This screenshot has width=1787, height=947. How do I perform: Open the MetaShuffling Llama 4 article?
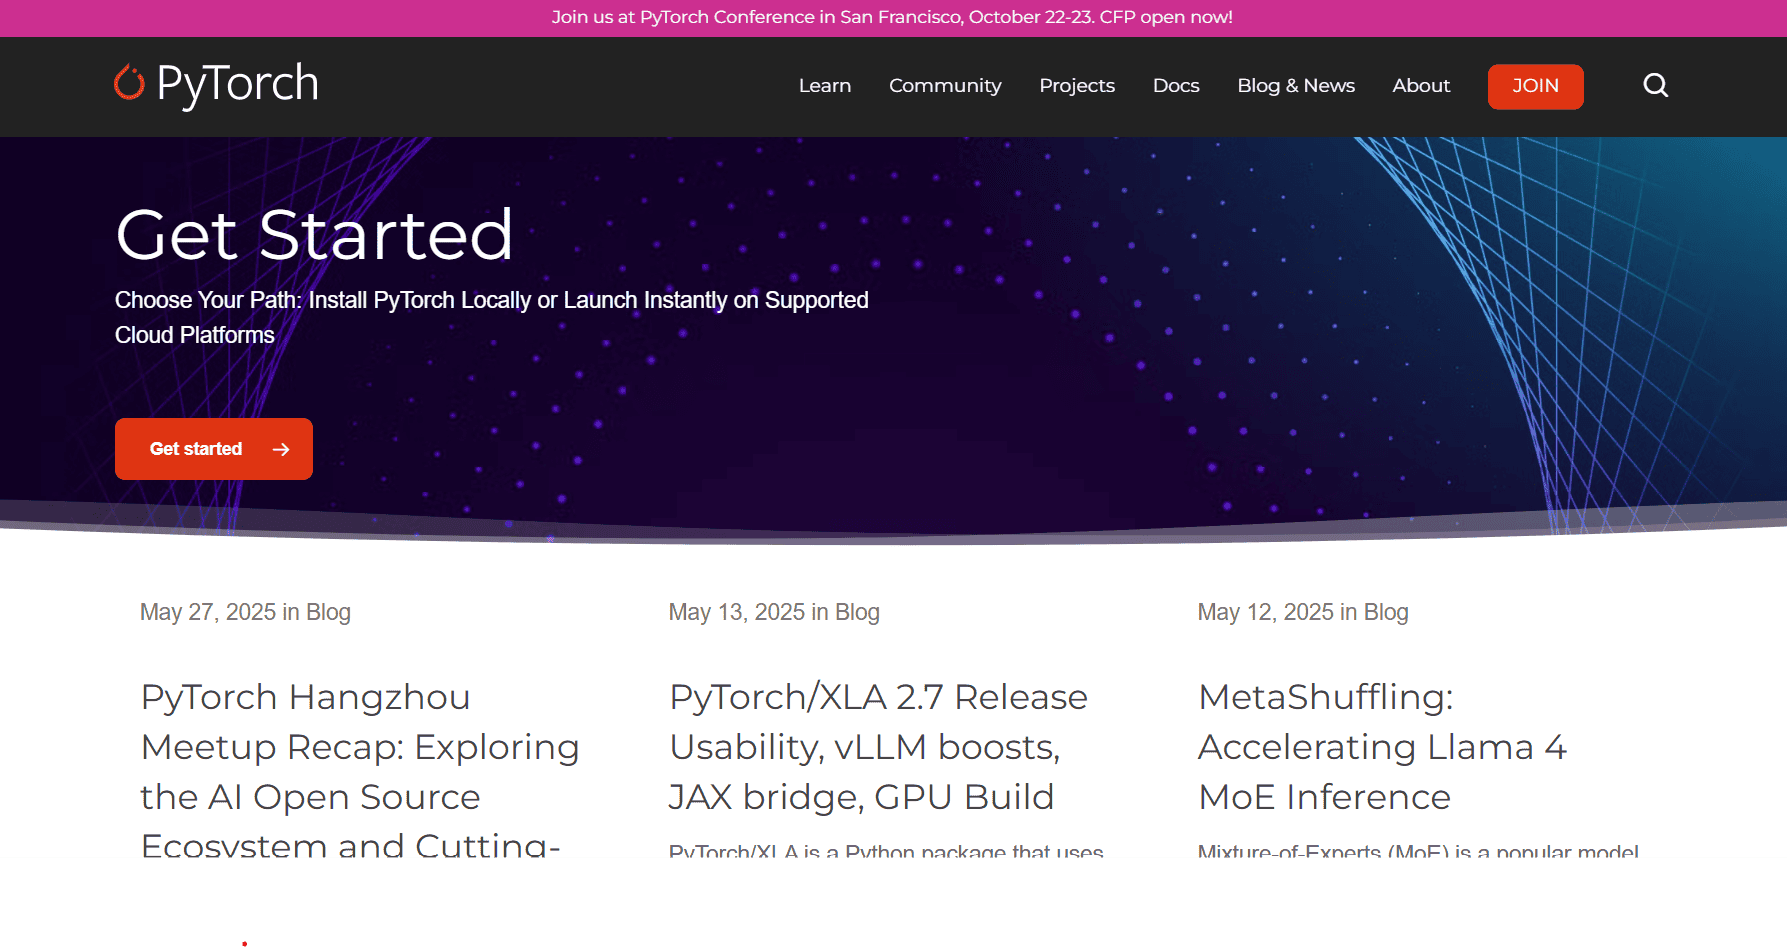[x=1382, y=746]
